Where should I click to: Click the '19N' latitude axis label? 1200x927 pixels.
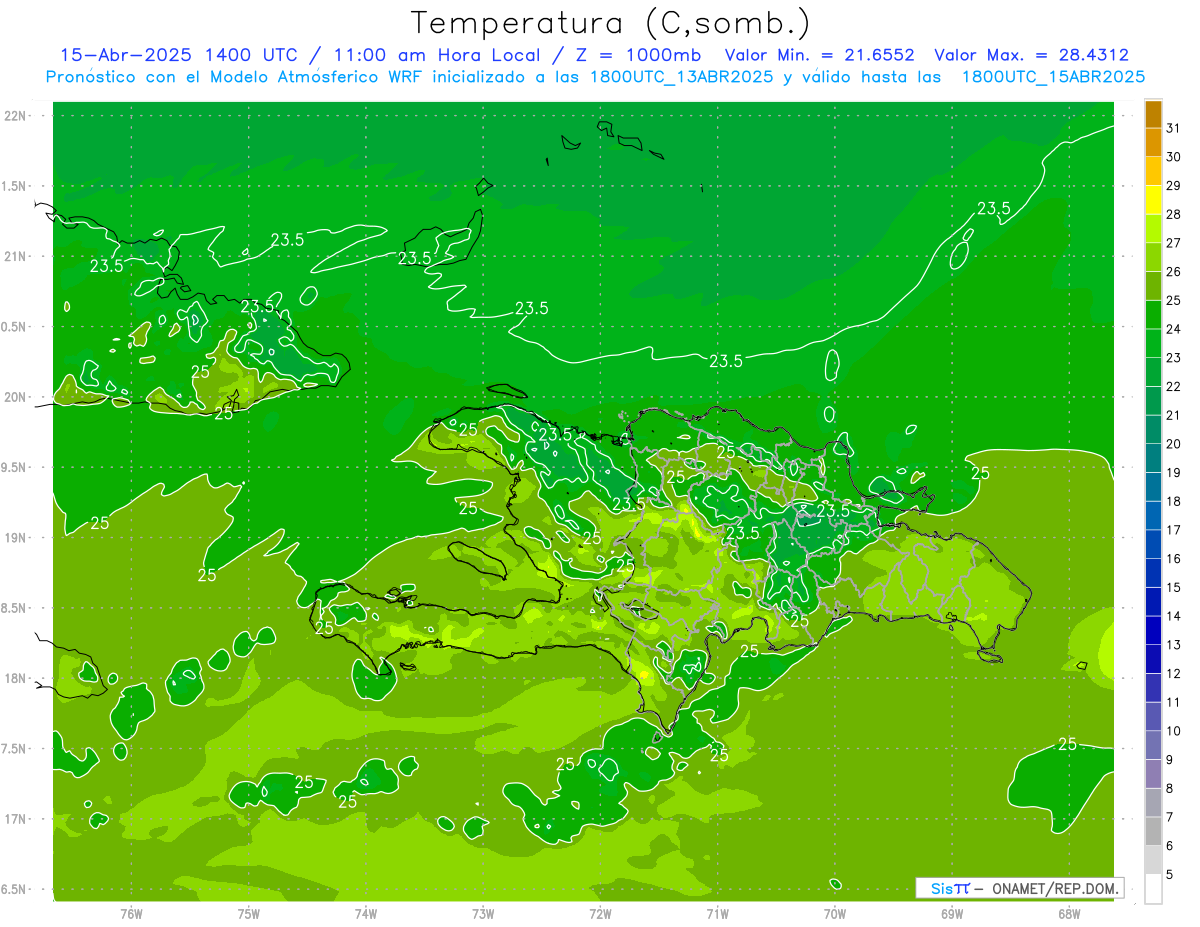click(x=15, y=538)
